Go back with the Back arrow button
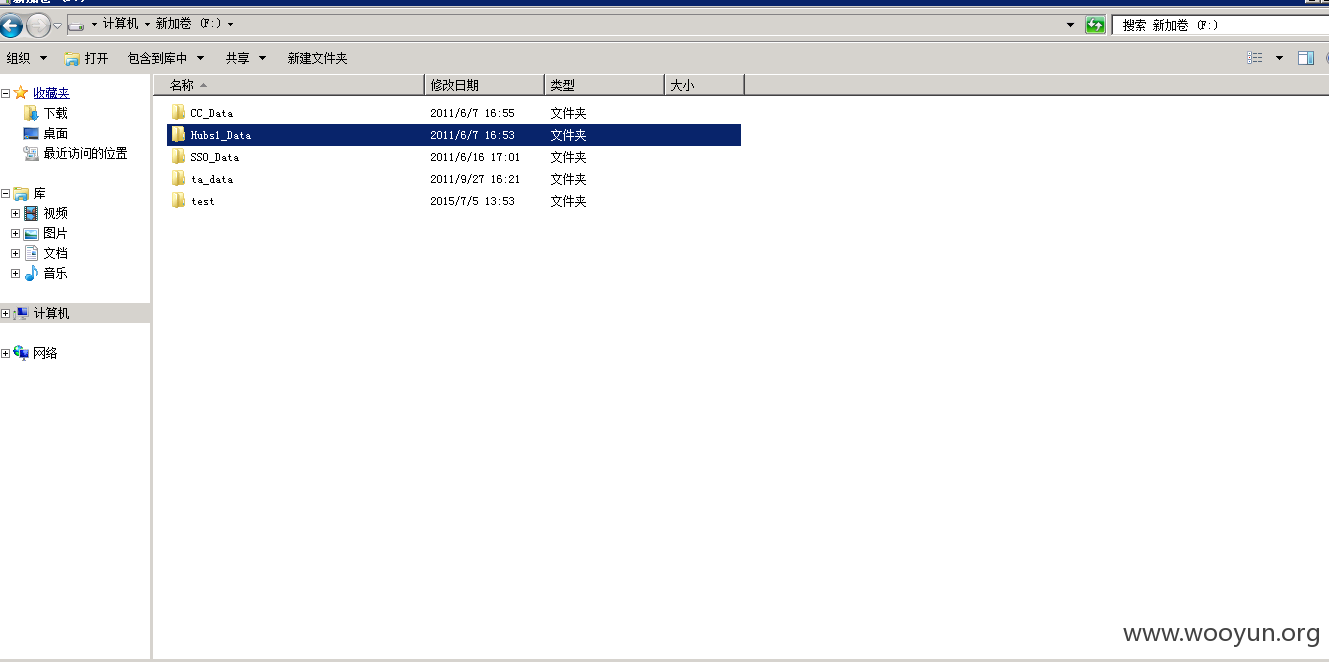 (12, 25)
